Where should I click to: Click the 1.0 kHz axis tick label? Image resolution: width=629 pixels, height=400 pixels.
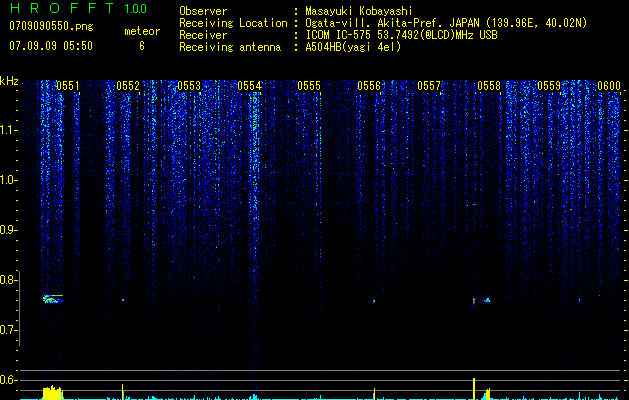click(x=8, y=180)
